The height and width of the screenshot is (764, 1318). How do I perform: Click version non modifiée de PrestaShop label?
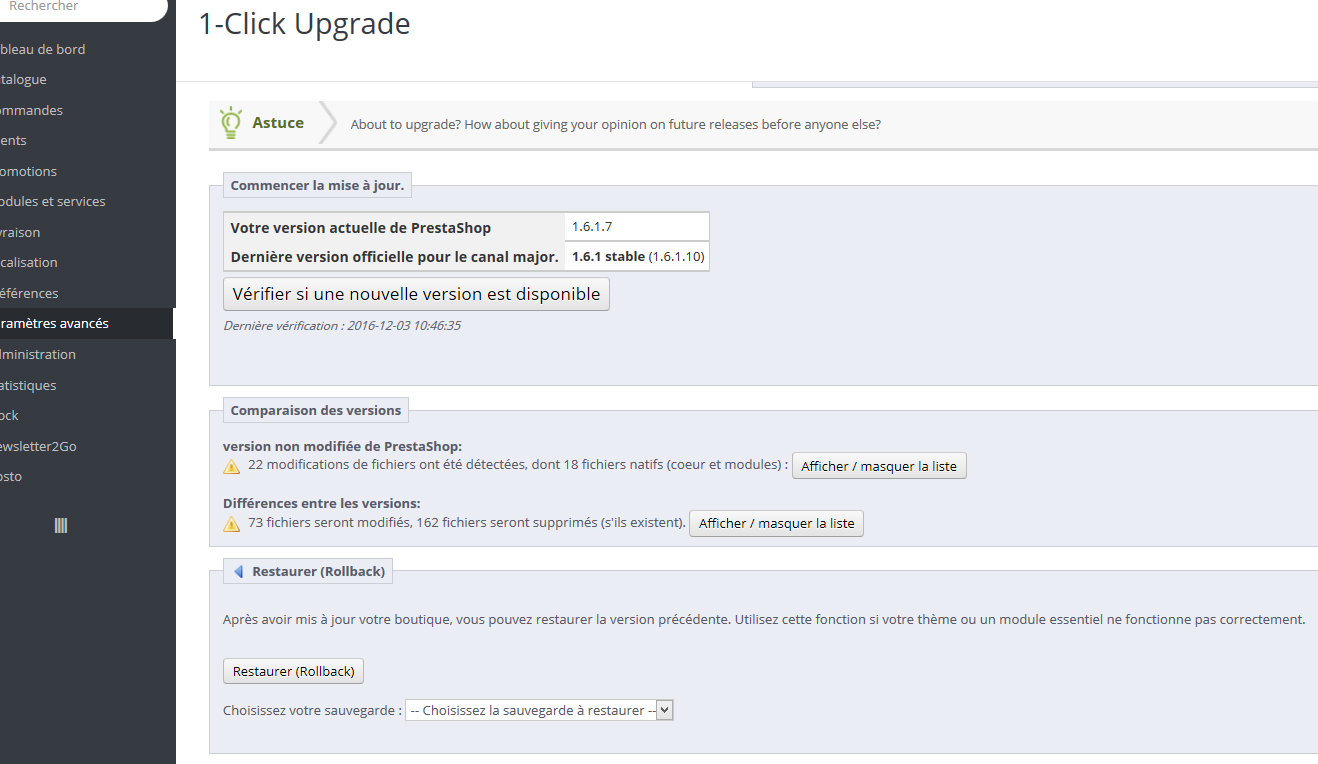pyautogui.click(x=342, y=446)
